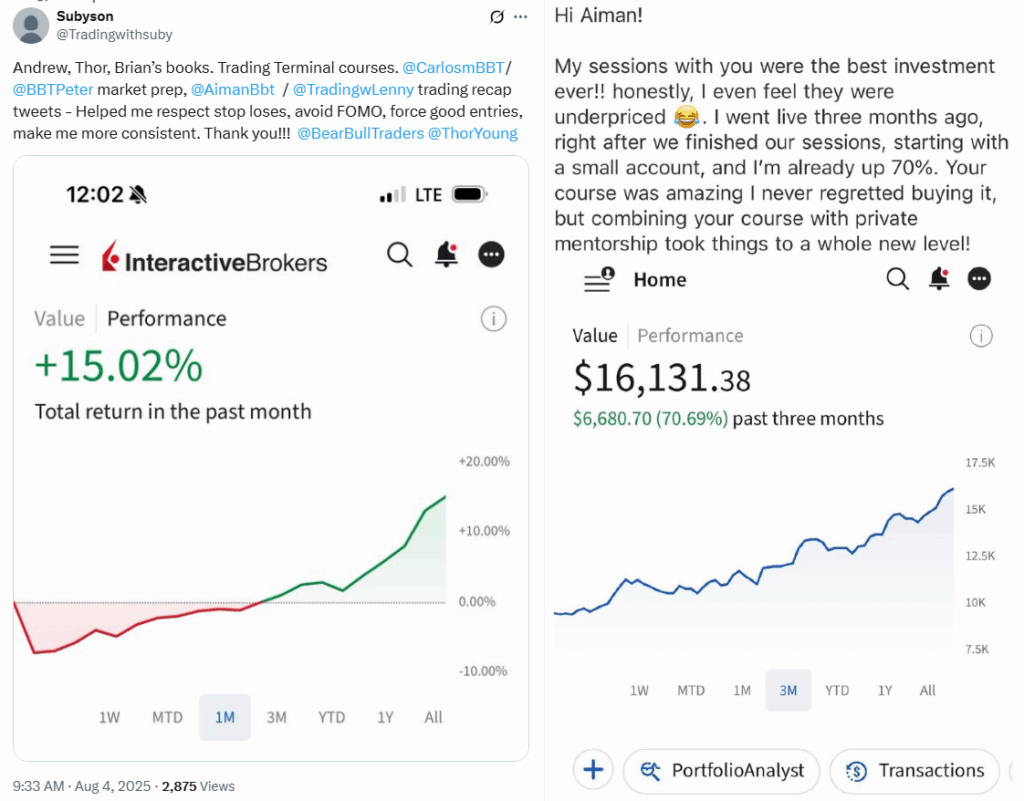The height and width of the screenshot is (801, 1024).
Task: Click the blue plus button near PortfolioAnalyst
Action: coord(593,770)
